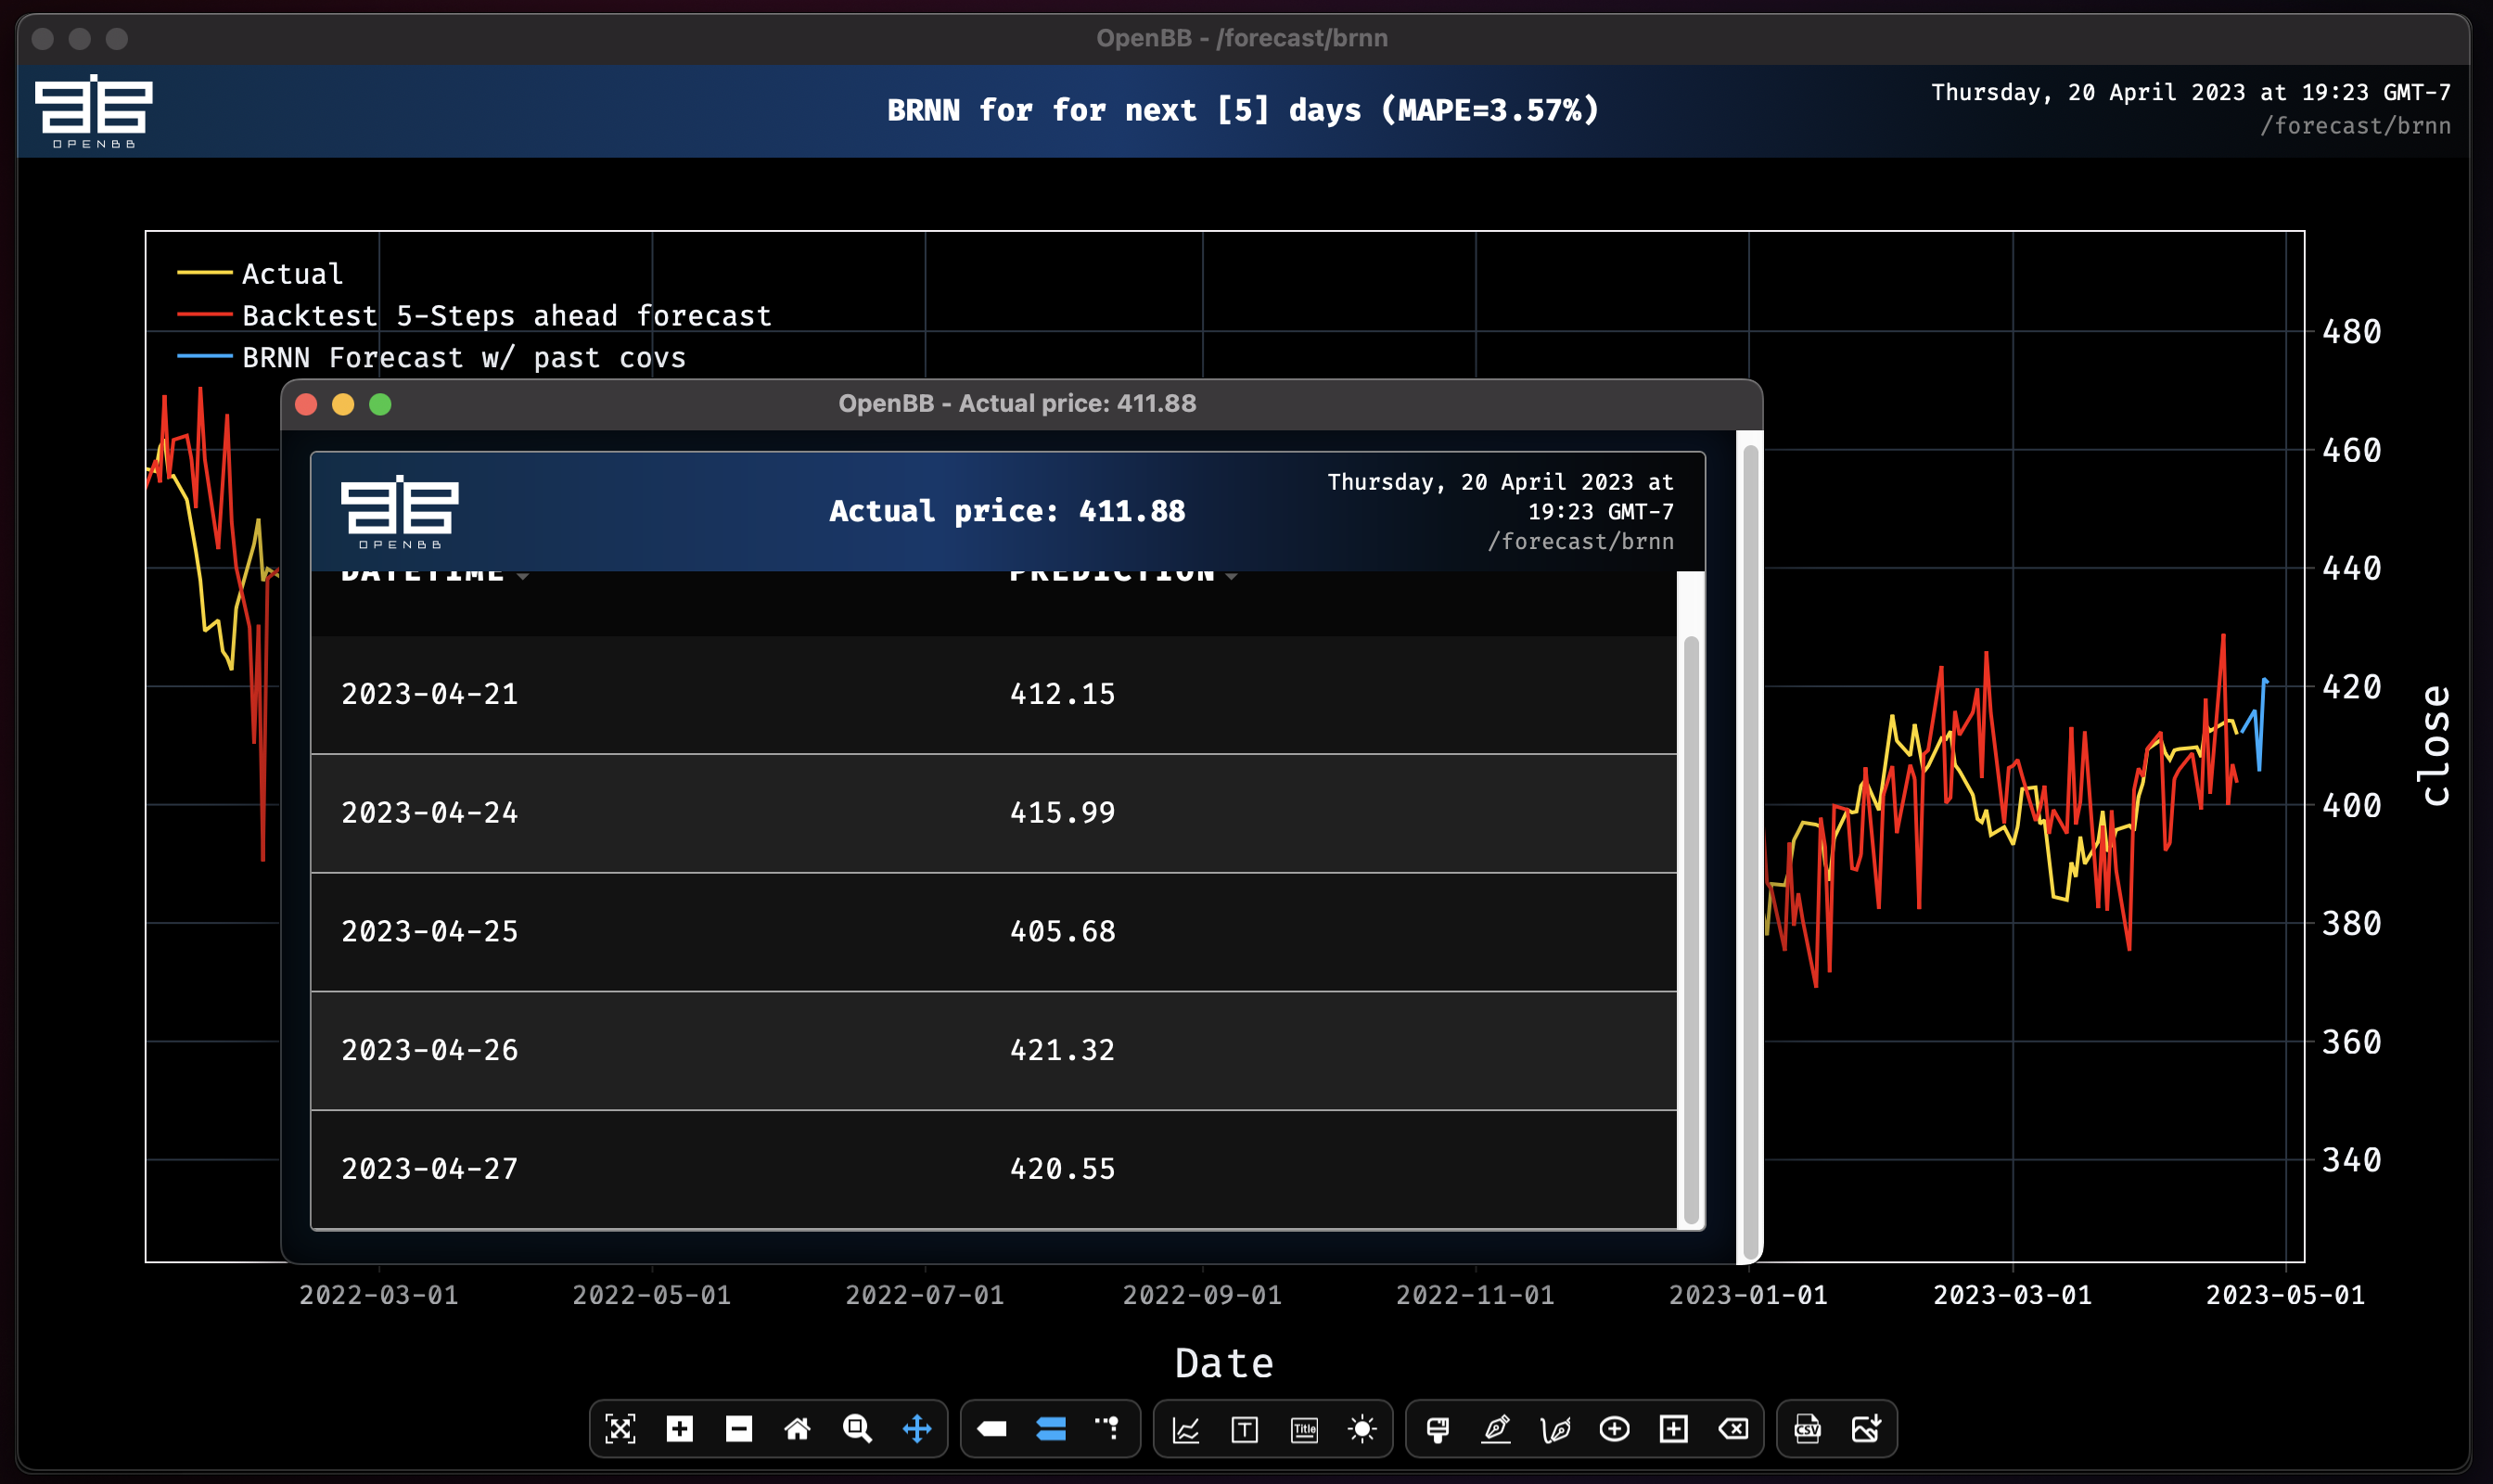2493x1484 pixels.
Task: Reset axes with the home icon
Action: pyautogui.click(x=797, y=1429)
